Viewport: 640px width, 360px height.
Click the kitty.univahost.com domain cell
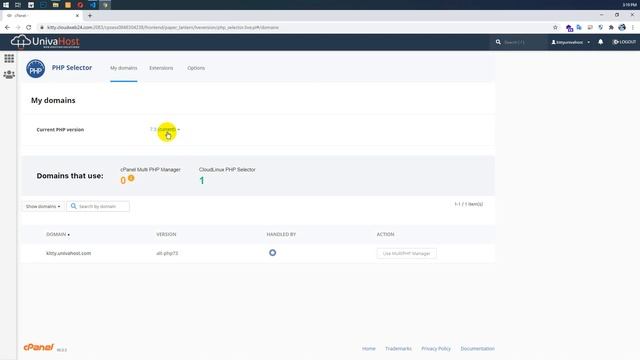click(x=69, y=253)
